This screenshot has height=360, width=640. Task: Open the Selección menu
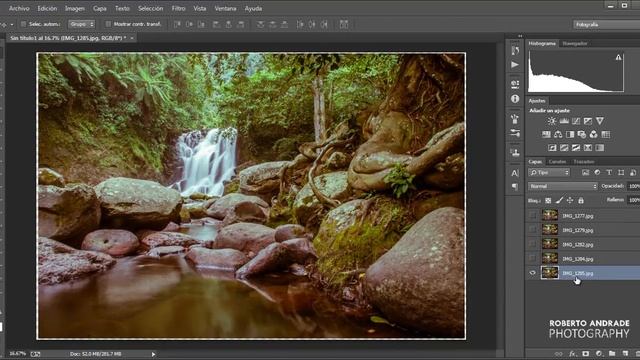150,8
